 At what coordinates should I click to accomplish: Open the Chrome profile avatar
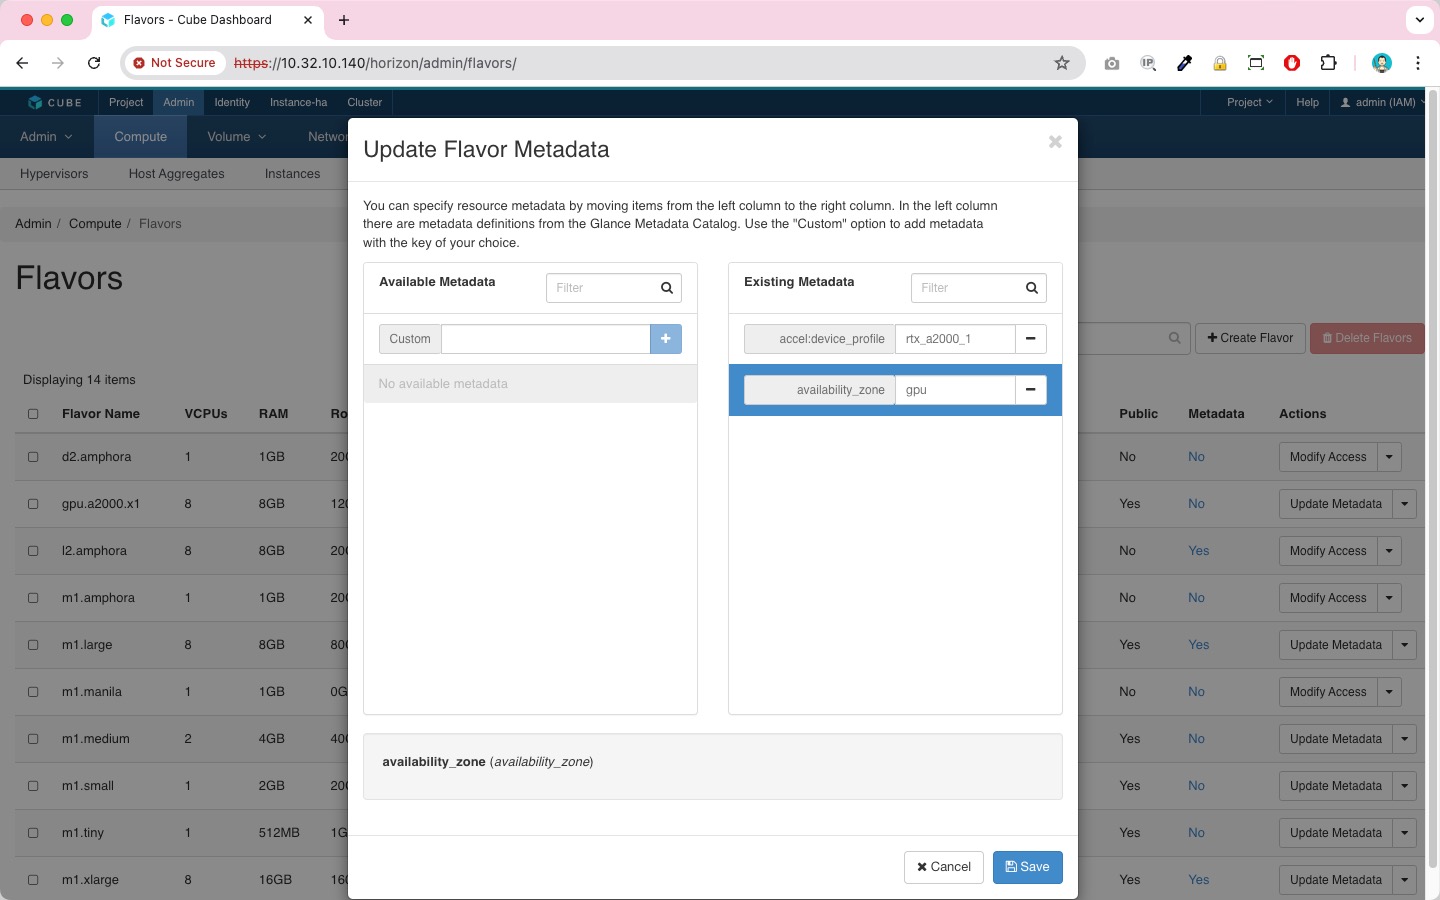(1382, 63)
